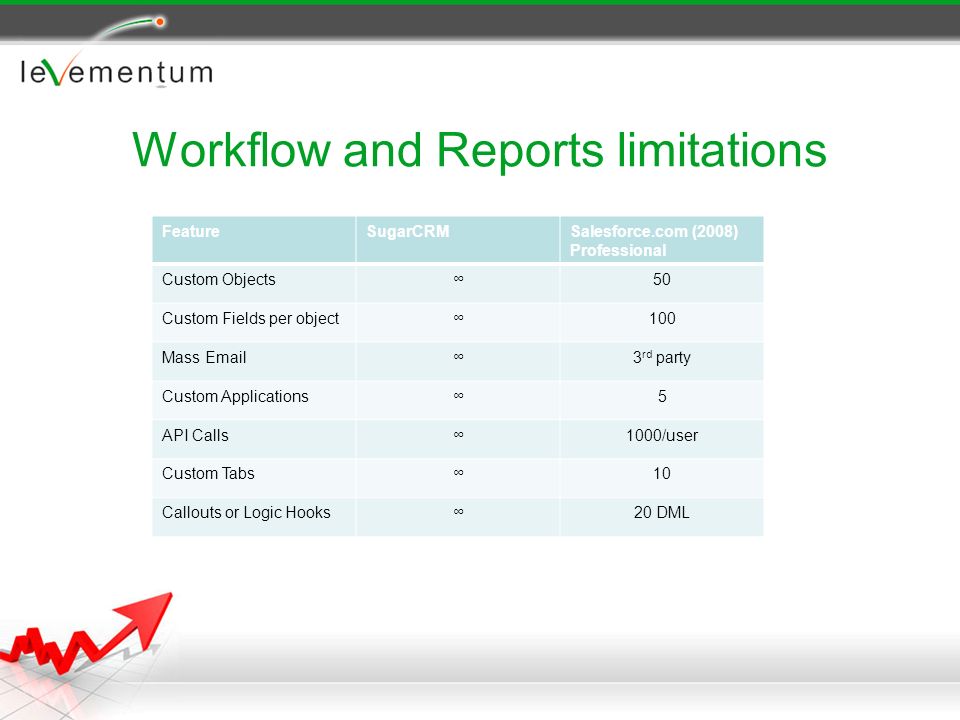960x720 pixels.
Task: Click the infinity symbol in API Calls row
Action: [459, 435]
